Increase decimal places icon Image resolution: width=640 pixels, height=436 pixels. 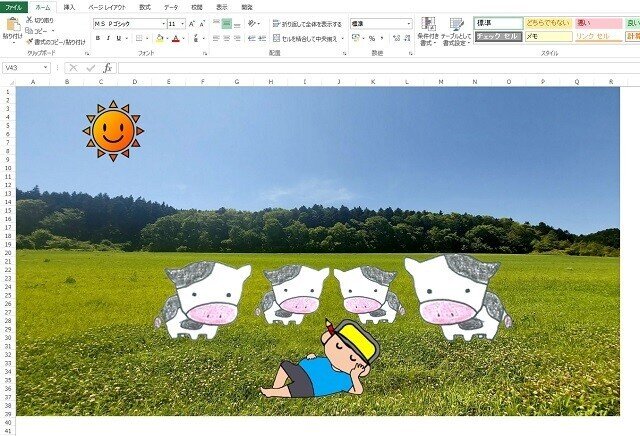pyautogui.click(x=396, y=38)
